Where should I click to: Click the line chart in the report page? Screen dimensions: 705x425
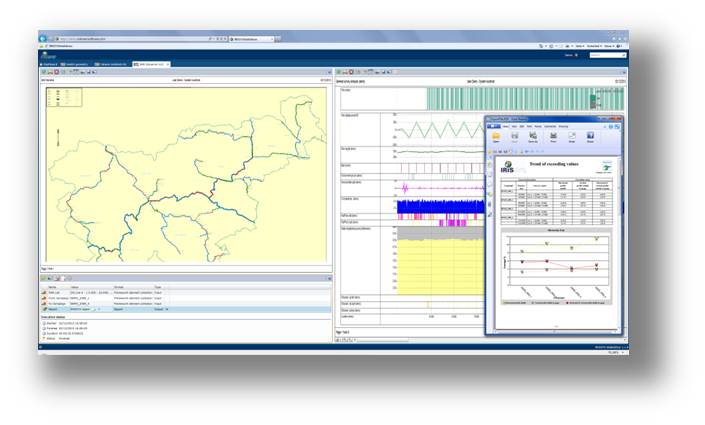coord(557,266)
